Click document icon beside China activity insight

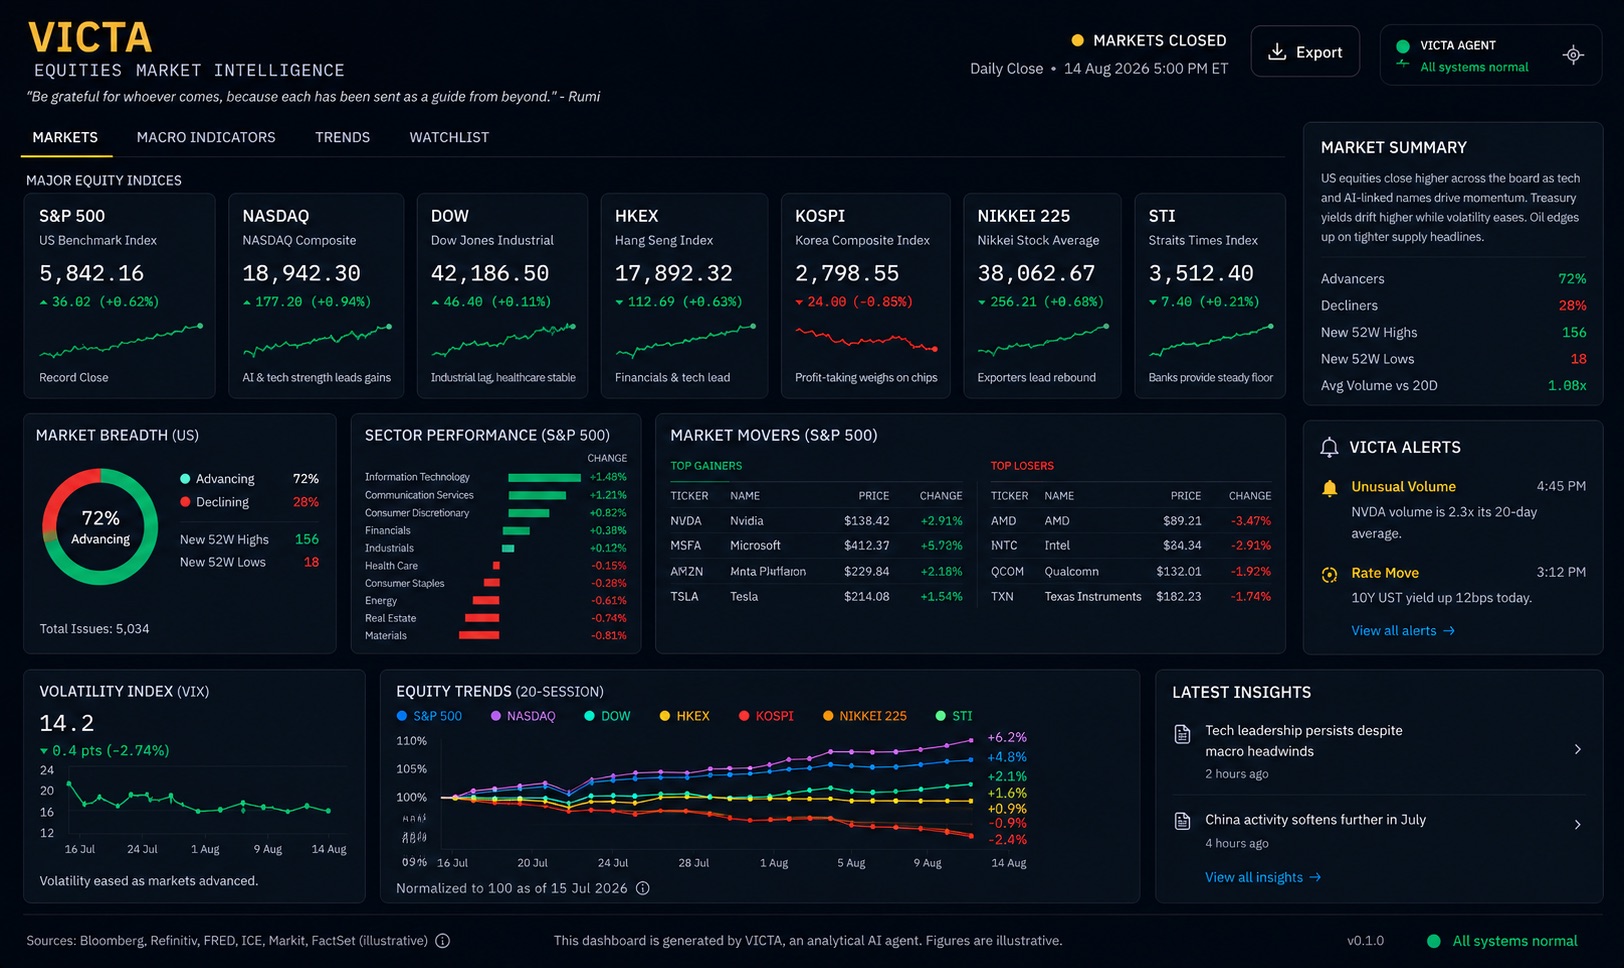(1182, 821)
